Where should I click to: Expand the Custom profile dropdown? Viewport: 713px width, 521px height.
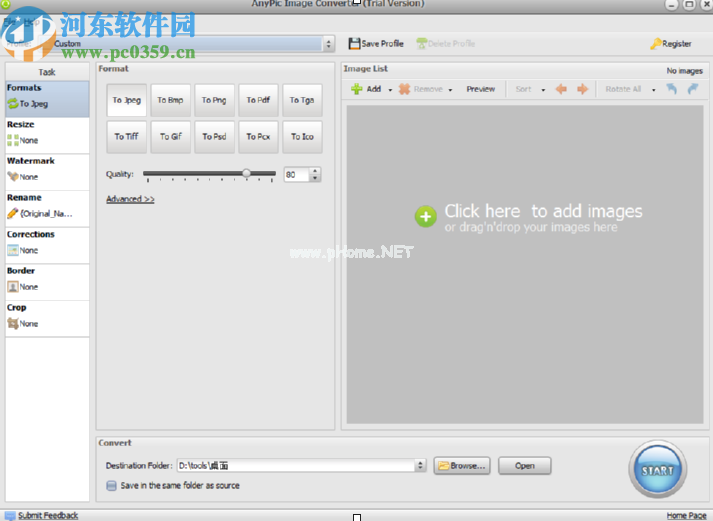328,44
